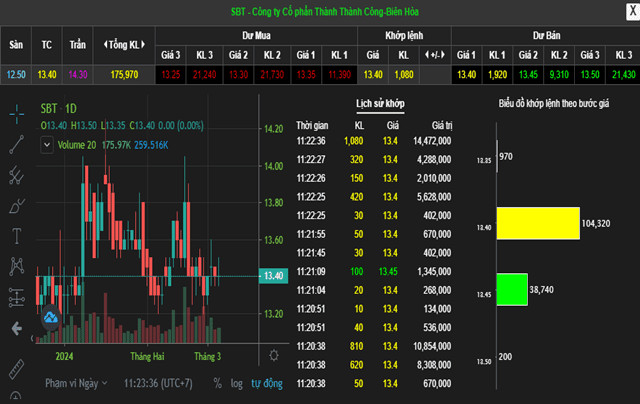Open the chart patterns tool
This screenshot has width=640, height=404.
16,266
